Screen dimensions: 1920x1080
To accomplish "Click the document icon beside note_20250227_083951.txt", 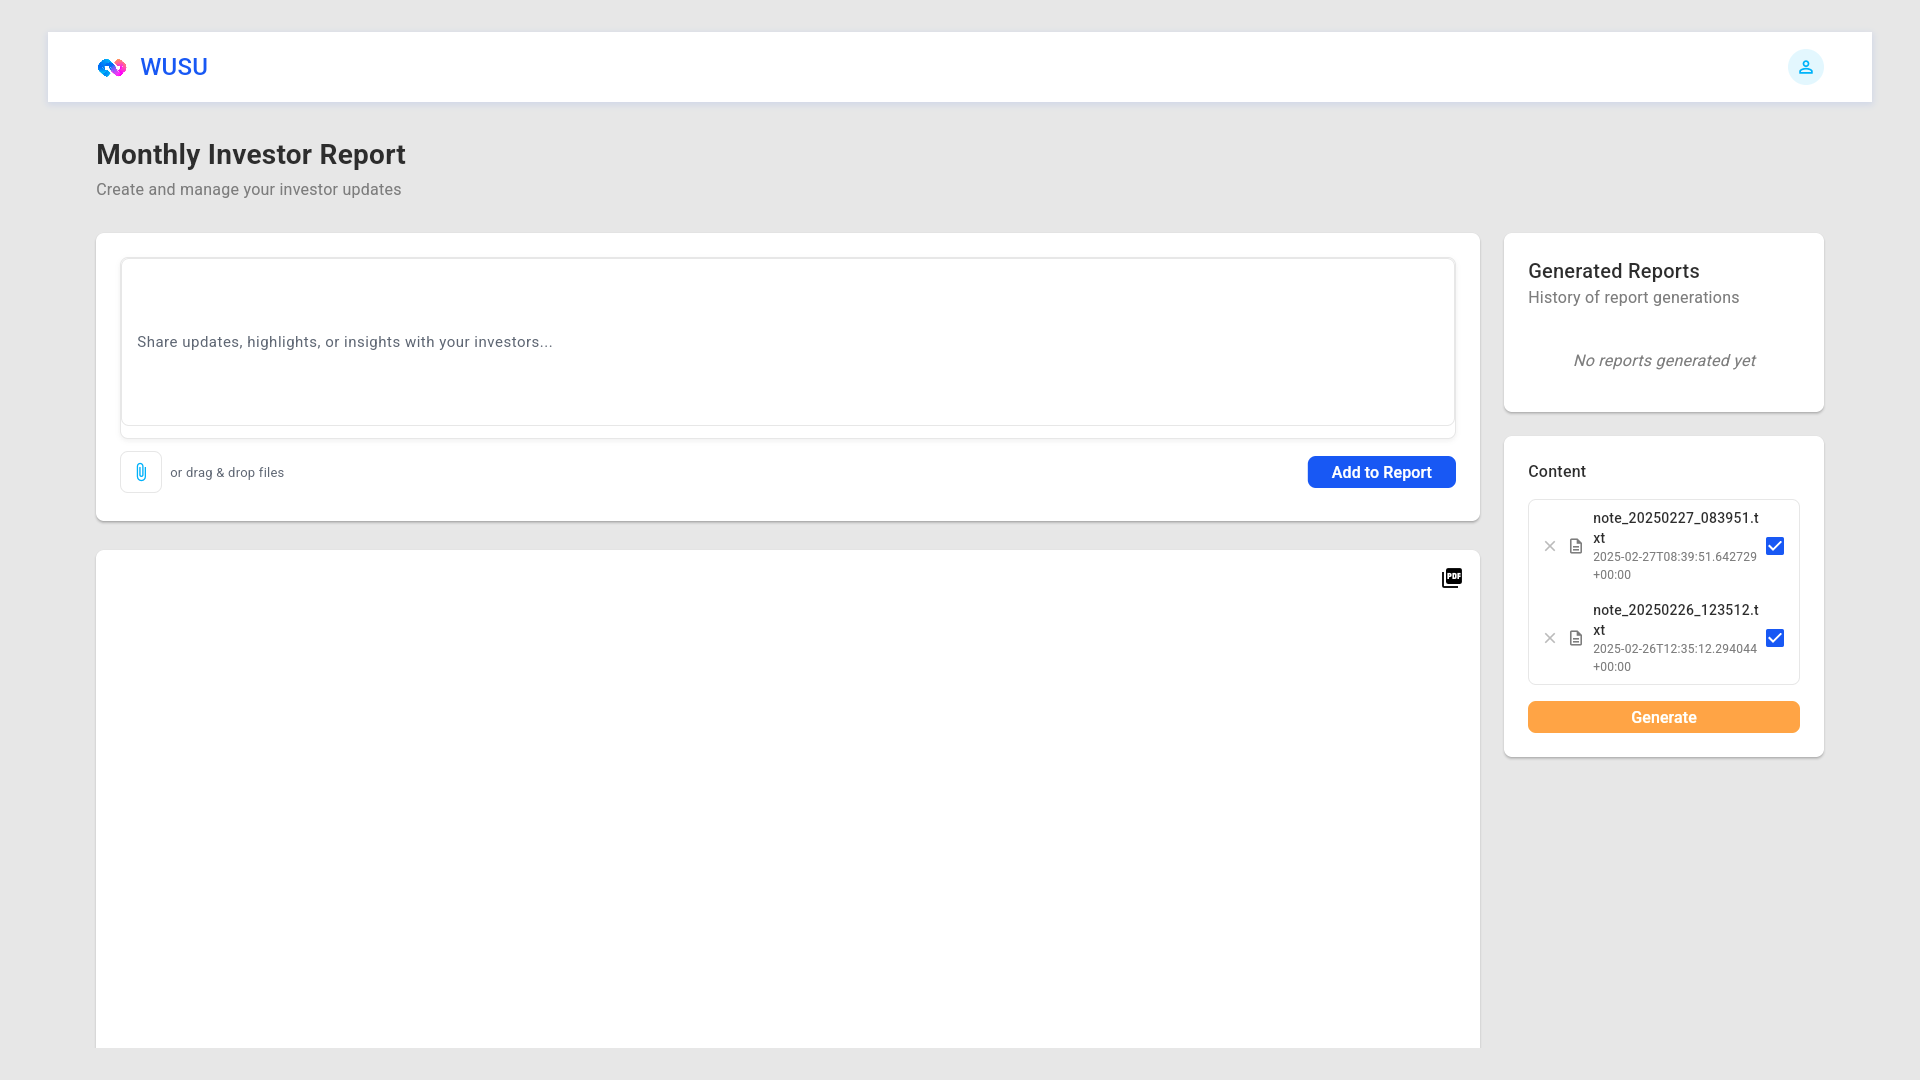I will click(x=1576, y=546).
